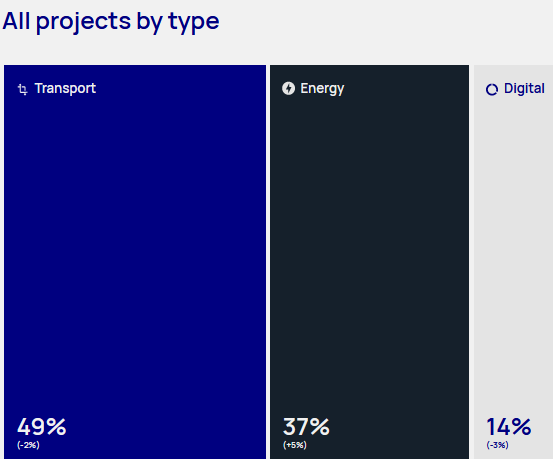Select the near-black Energy bar
The height and width of the screenshot is (459, 553).
[370, 262]
